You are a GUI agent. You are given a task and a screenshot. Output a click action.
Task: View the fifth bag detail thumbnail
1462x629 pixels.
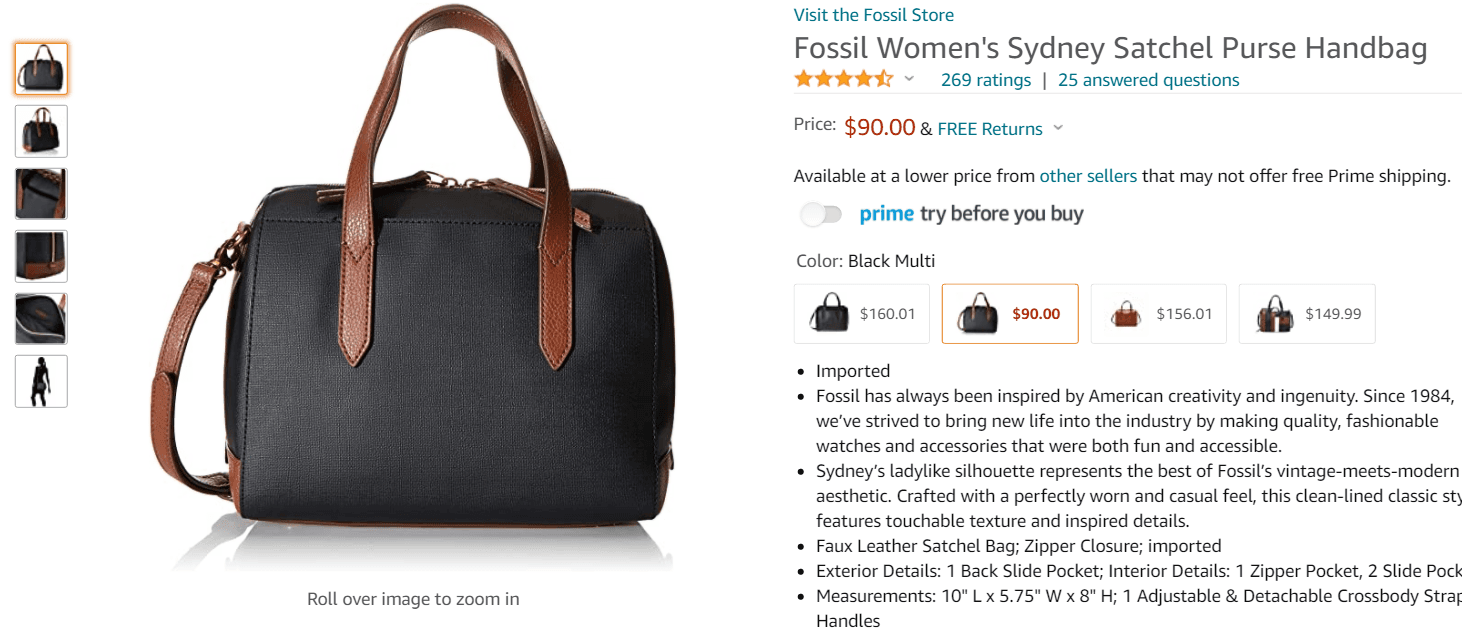coord(40,319)
